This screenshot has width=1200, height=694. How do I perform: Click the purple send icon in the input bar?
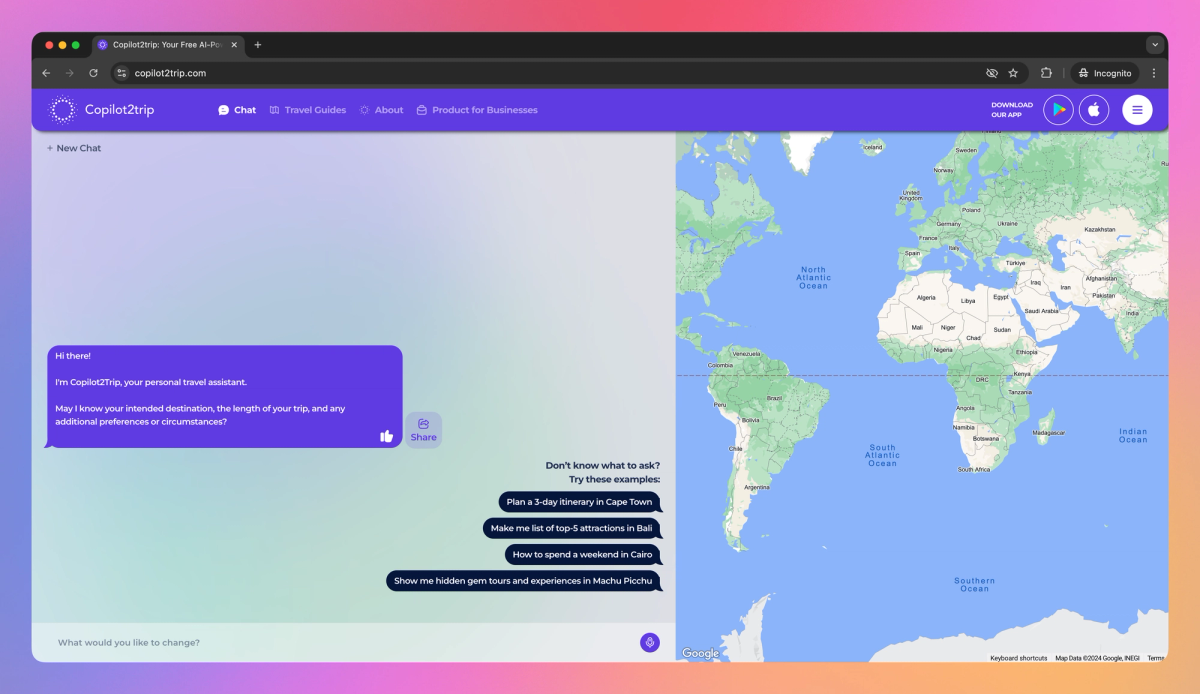pos(650,642)
